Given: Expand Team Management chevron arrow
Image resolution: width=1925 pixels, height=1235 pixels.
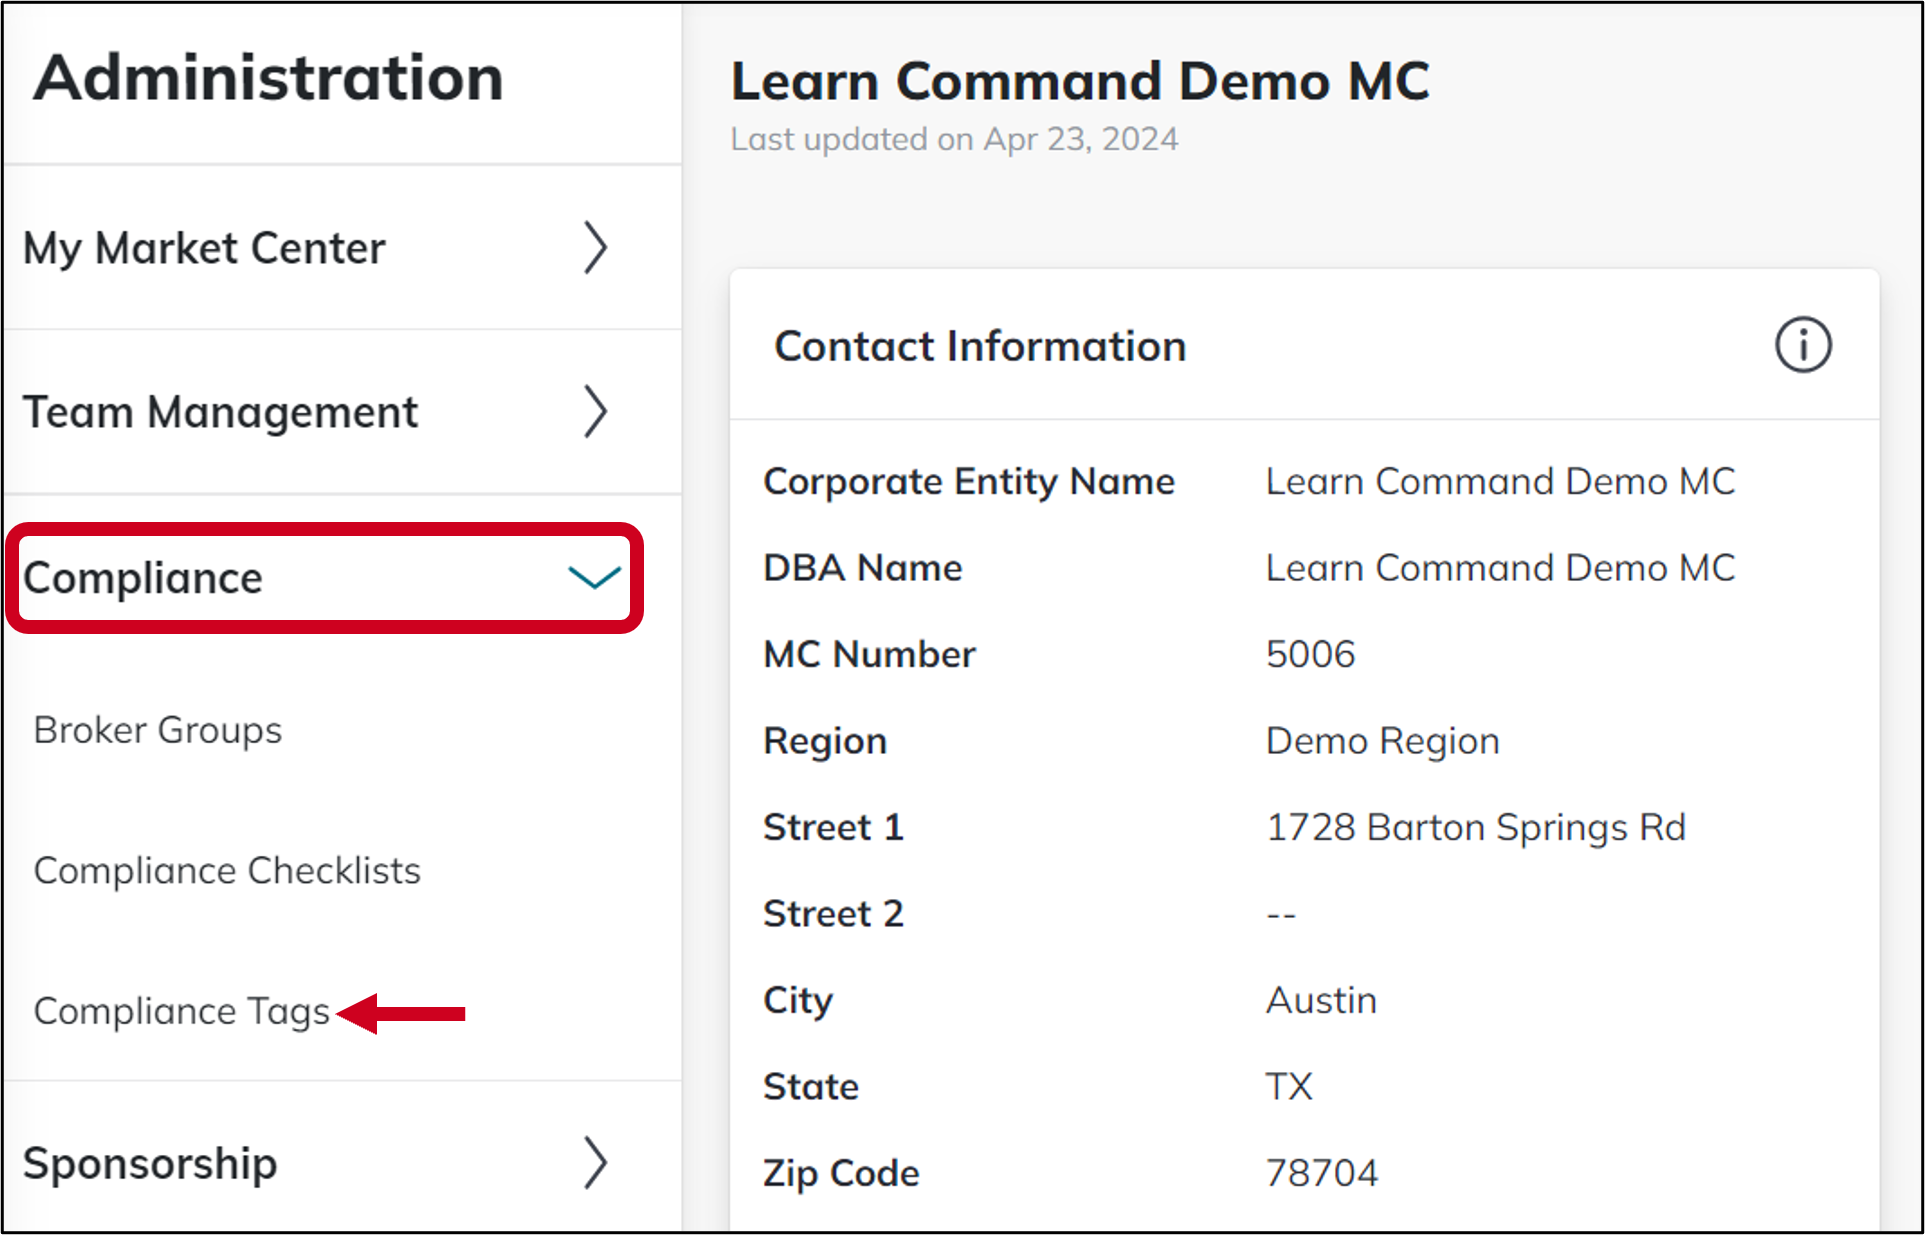Looking at the screenshot, I should [596, 412].
